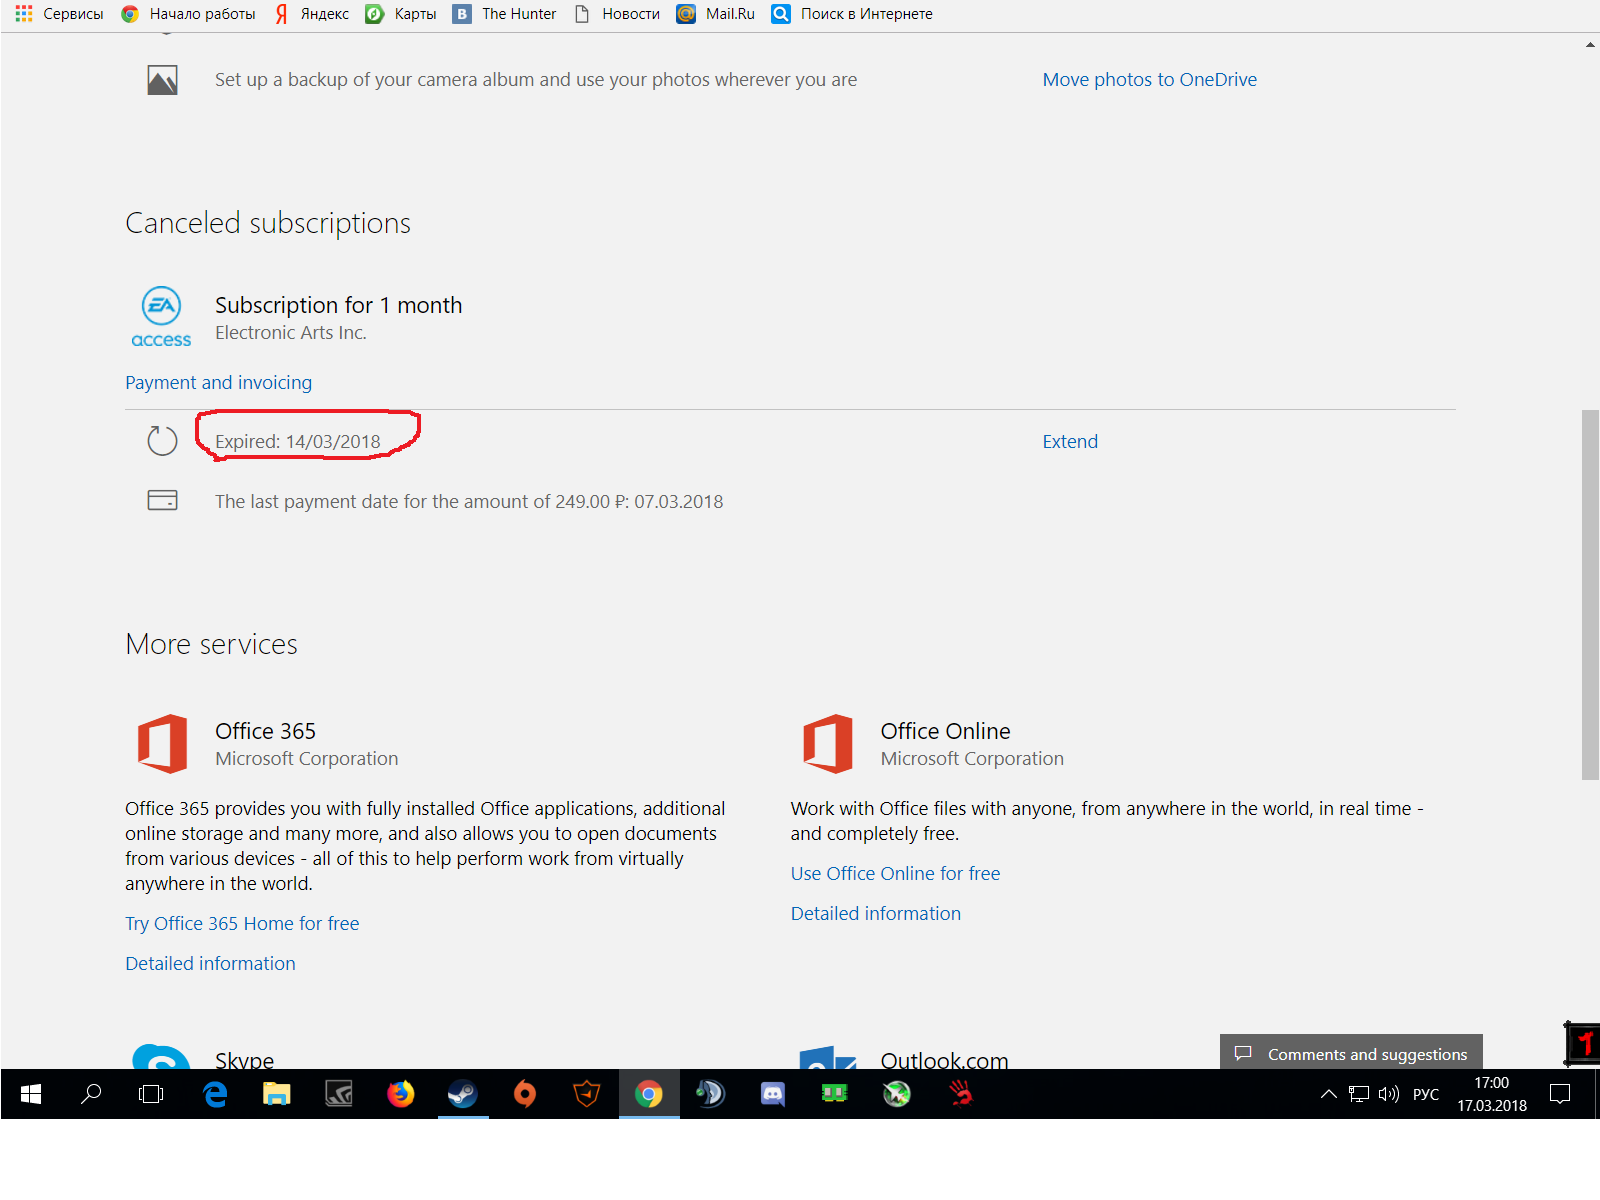Switch the РУС input language

[x=1426, y=1095]
